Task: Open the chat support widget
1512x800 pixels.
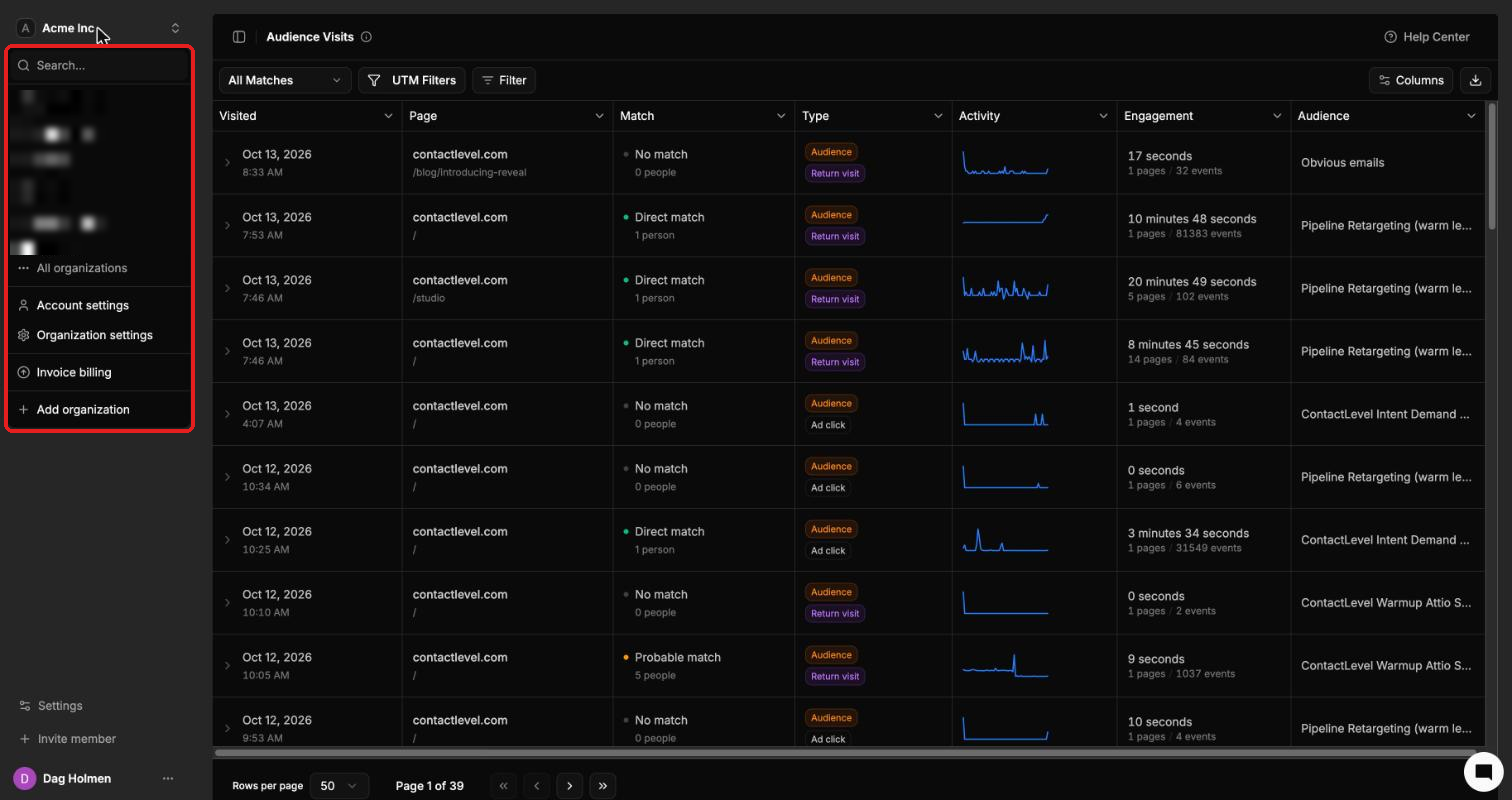Action: pos(1484,771)
